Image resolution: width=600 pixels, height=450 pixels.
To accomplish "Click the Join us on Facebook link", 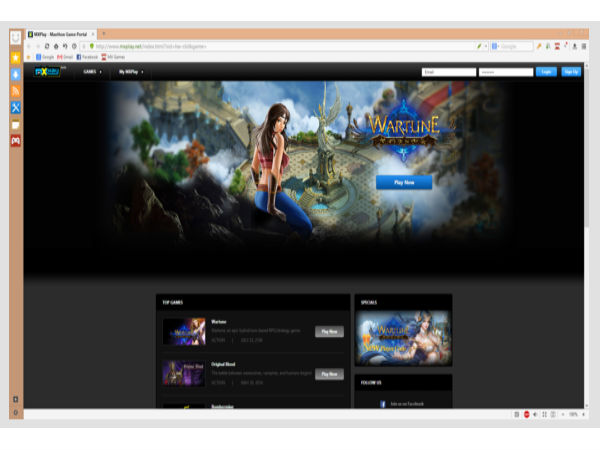I will pos(402,404).
